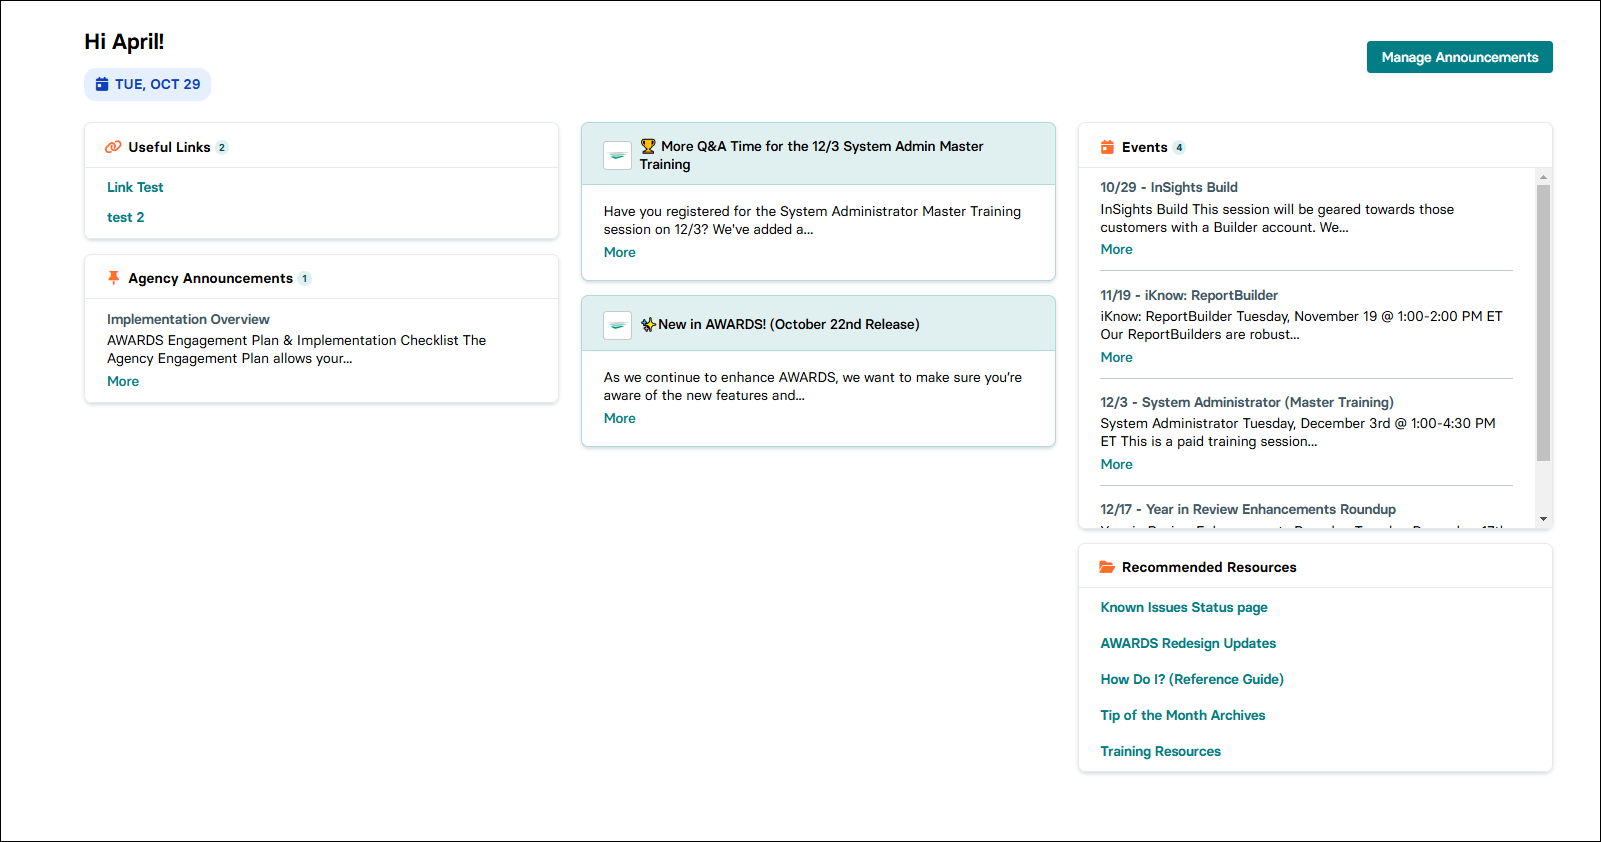The width and height of the screenshot is (1601, 842).
Task: Click the logo thumbnail on New in AWARDS card
Action: [617, 325]
